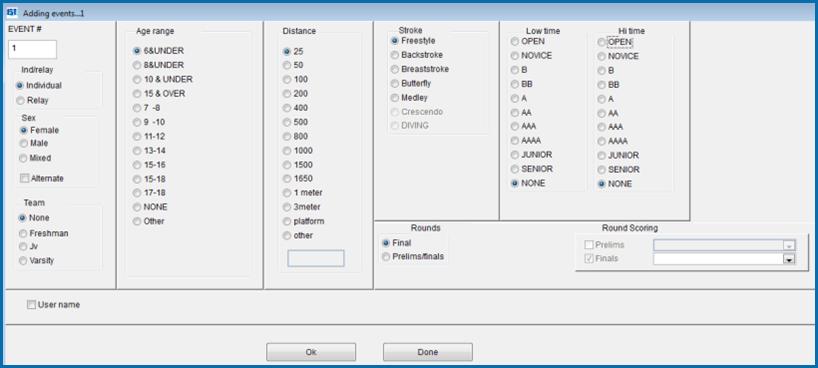
Task: Select other under Distance
Action: [x=298, y=235]
